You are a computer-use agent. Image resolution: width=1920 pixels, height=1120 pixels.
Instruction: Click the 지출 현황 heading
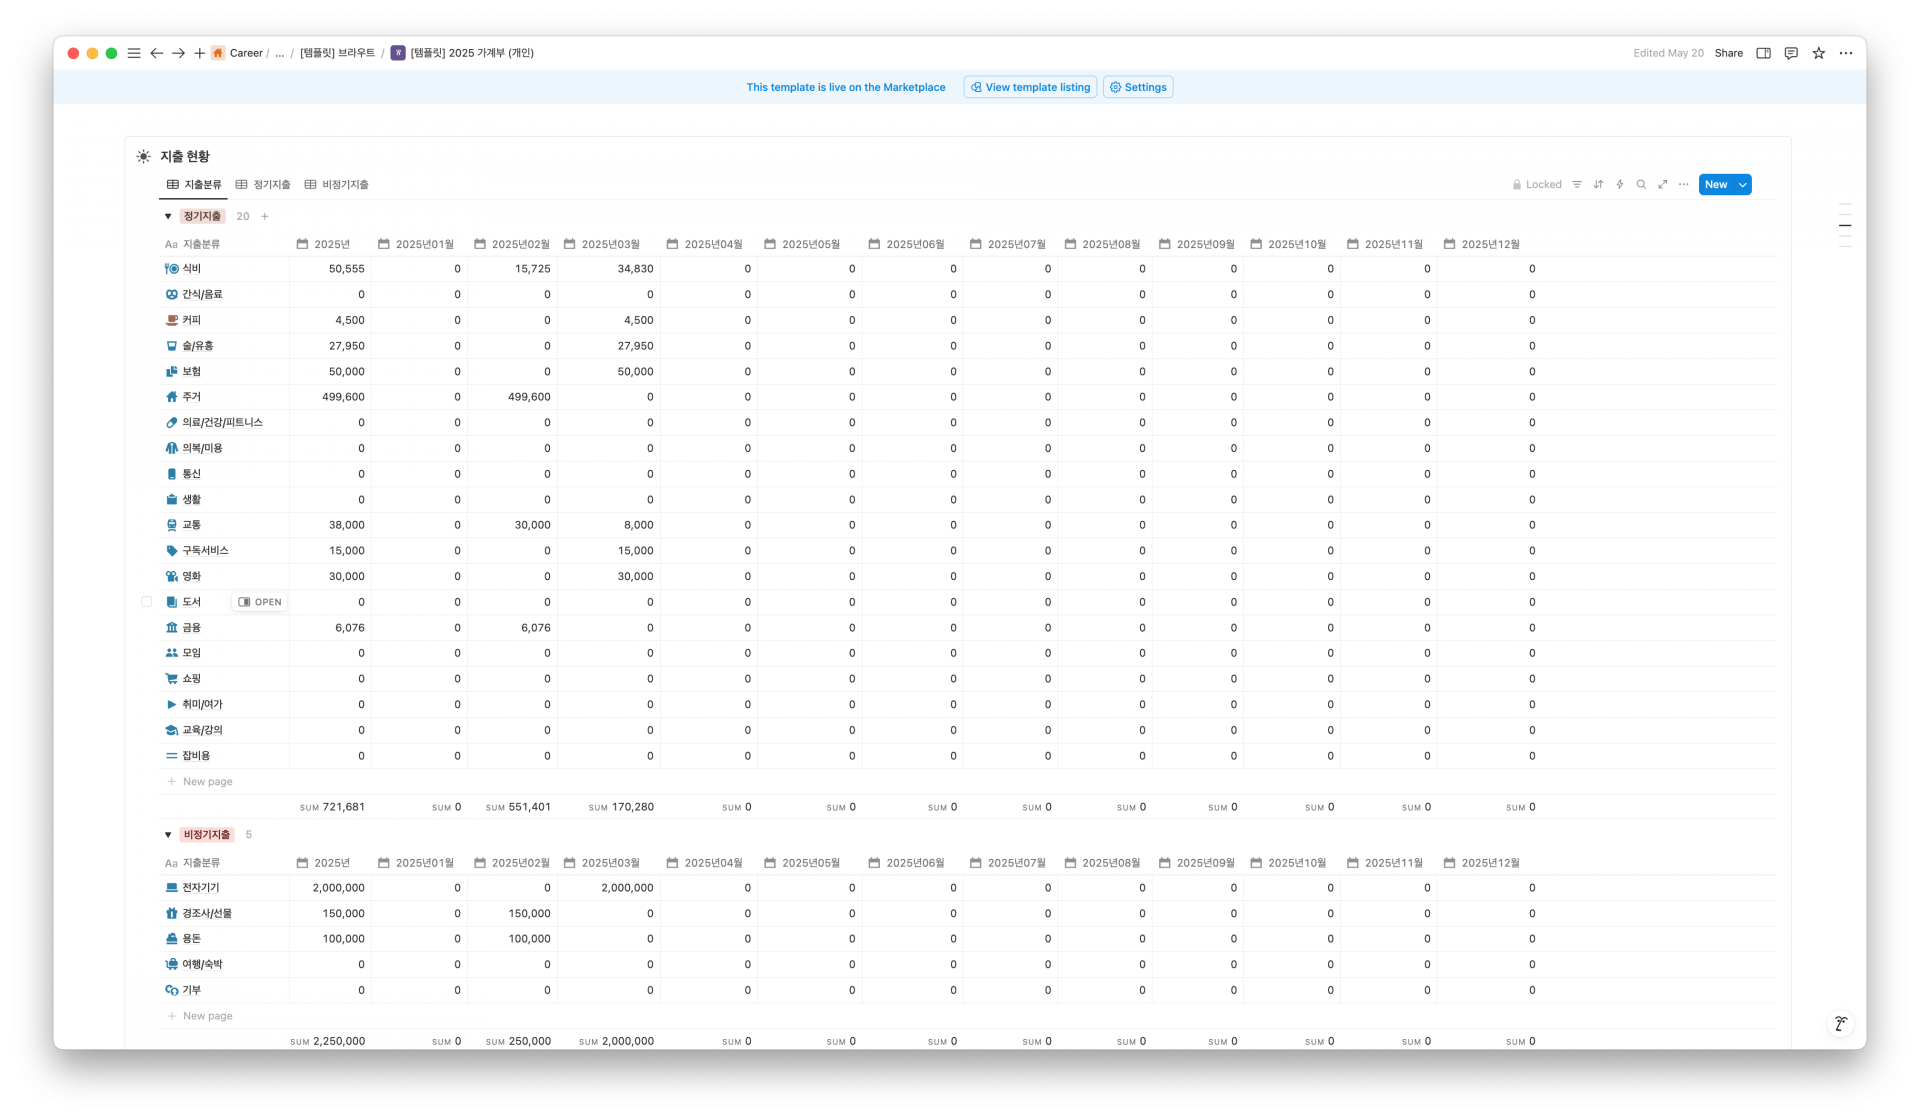pyautogui.click(x=185, y=156)
